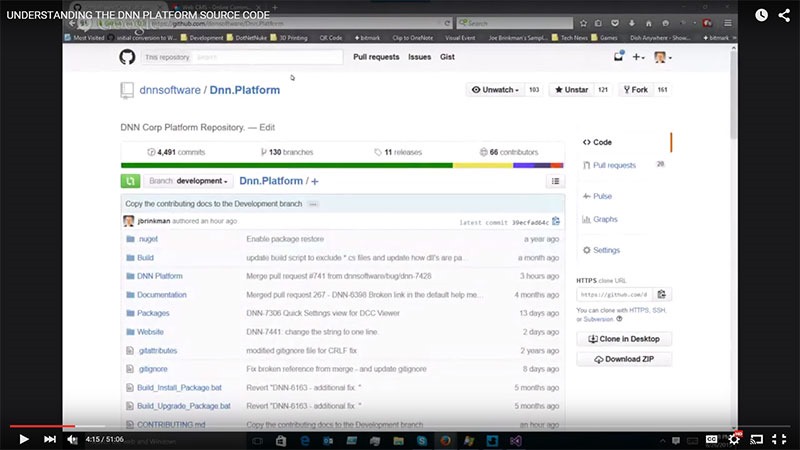Open the Build folder

click(145, 258)
